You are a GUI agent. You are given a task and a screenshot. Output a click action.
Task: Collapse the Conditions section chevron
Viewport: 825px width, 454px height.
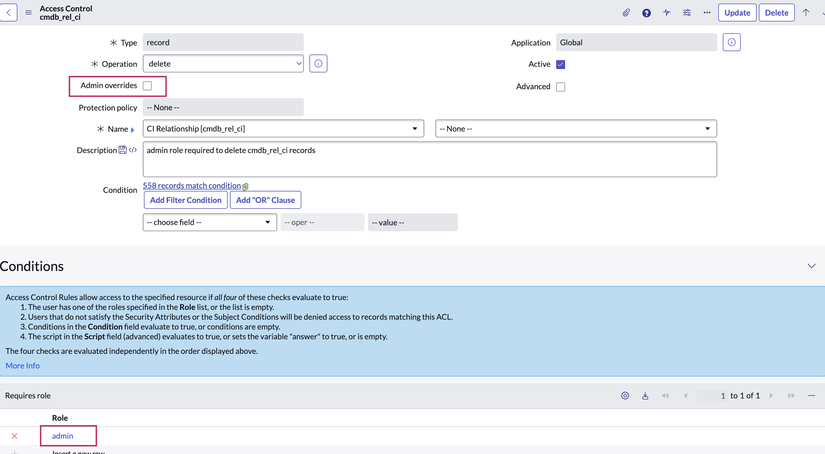coord(811,266)
